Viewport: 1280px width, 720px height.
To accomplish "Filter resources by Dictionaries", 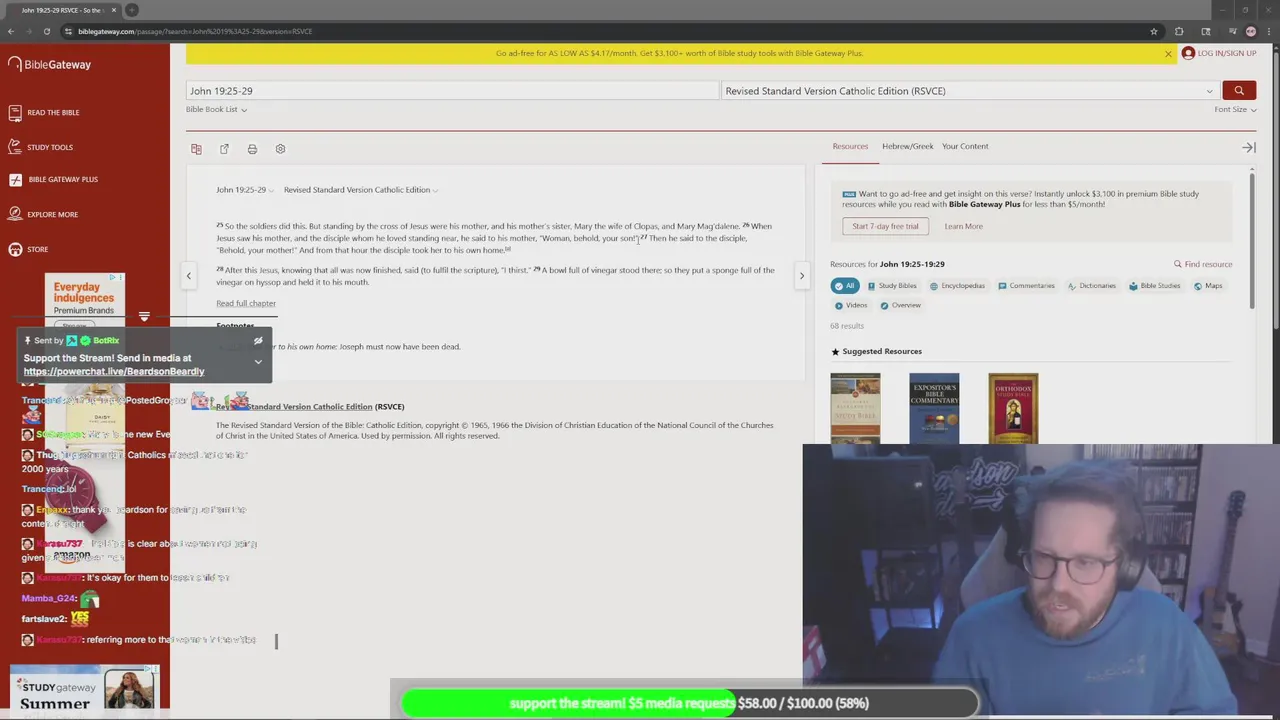I will (x=1091, y=286).
